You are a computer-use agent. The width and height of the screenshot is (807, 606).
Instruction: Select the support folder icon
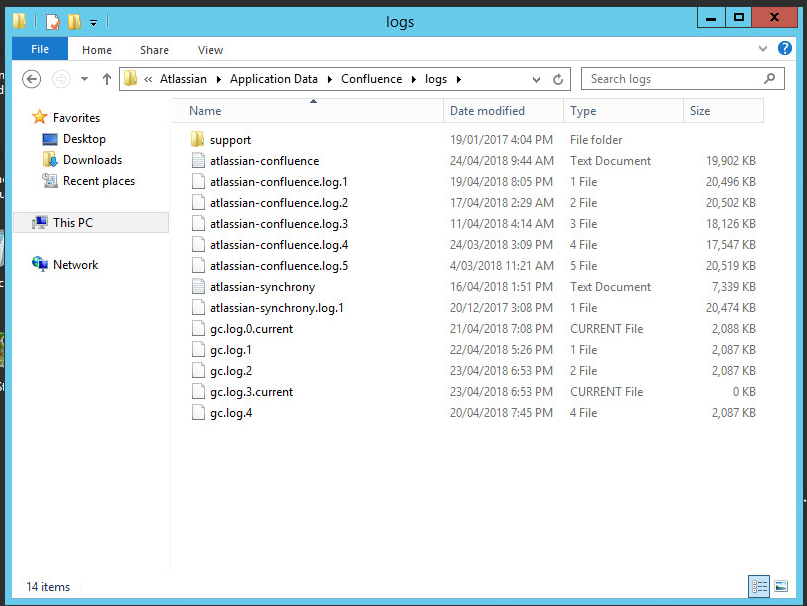198,140
